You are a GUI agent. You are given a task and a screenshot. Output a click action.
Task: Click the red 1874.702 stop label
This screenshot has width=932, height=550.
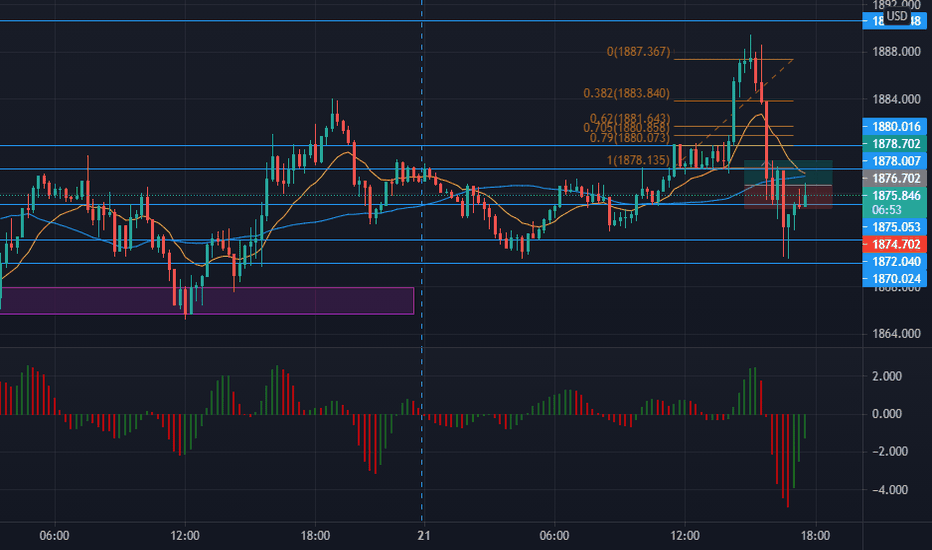click(895, 244)
